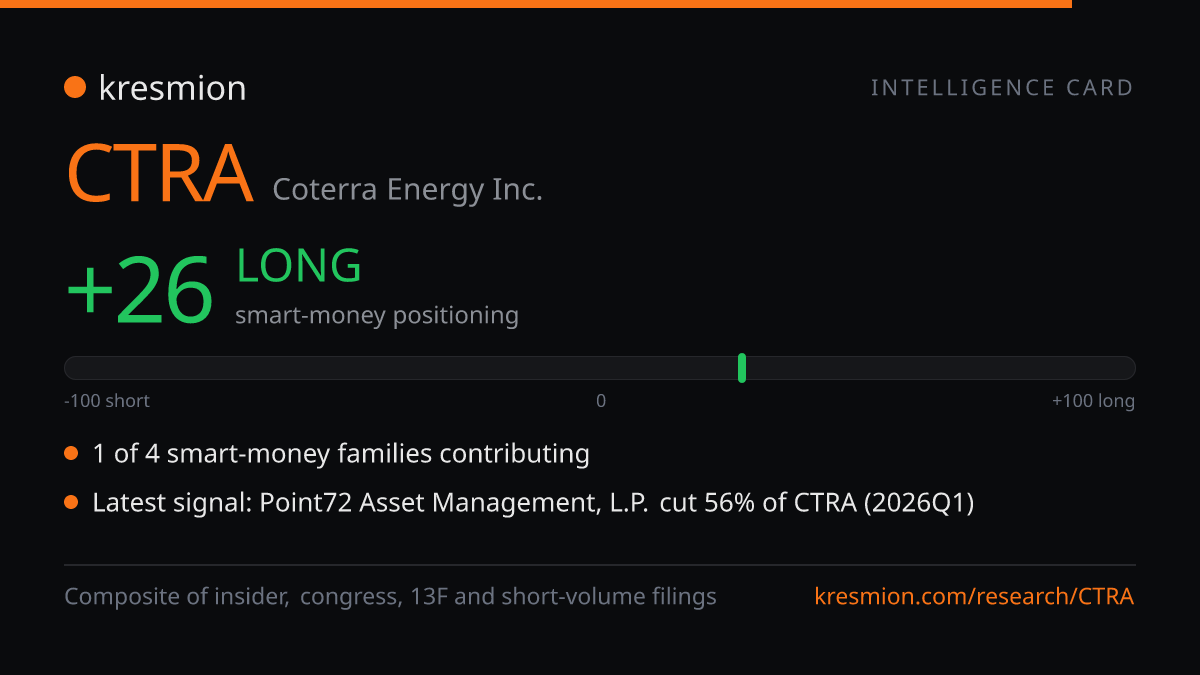Select the CTRA ticker symbol
The image size is (1200, 675).
pos(159,174)
